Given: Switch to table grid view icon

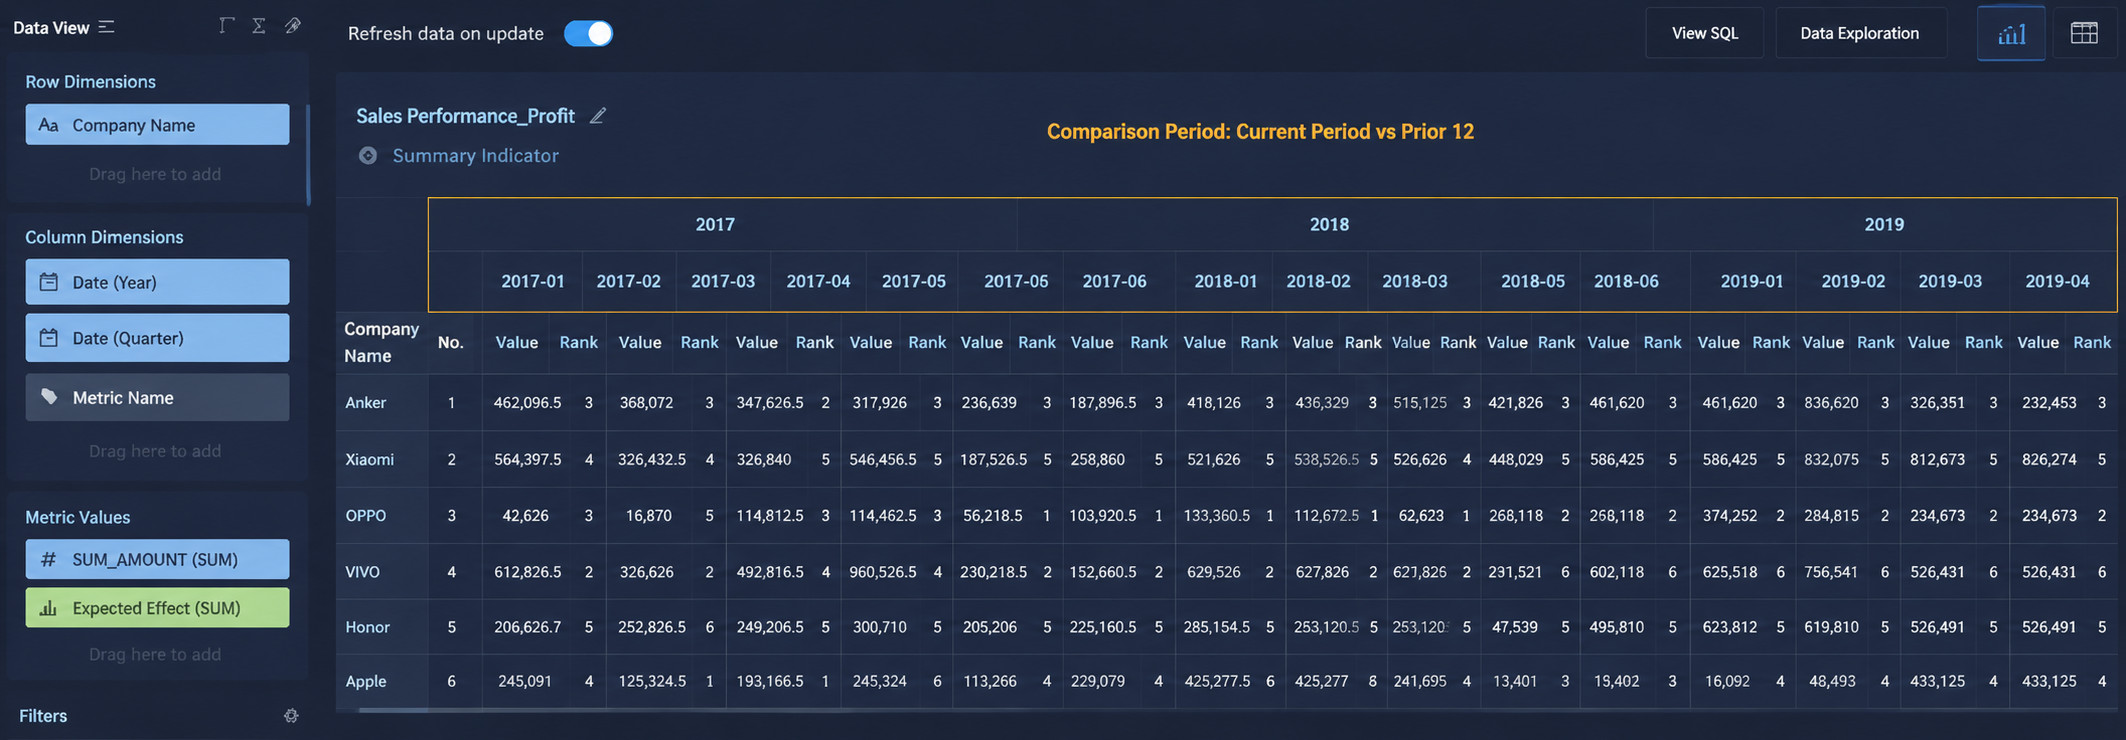Looking at the screenshot, I should click(2084, 33).
